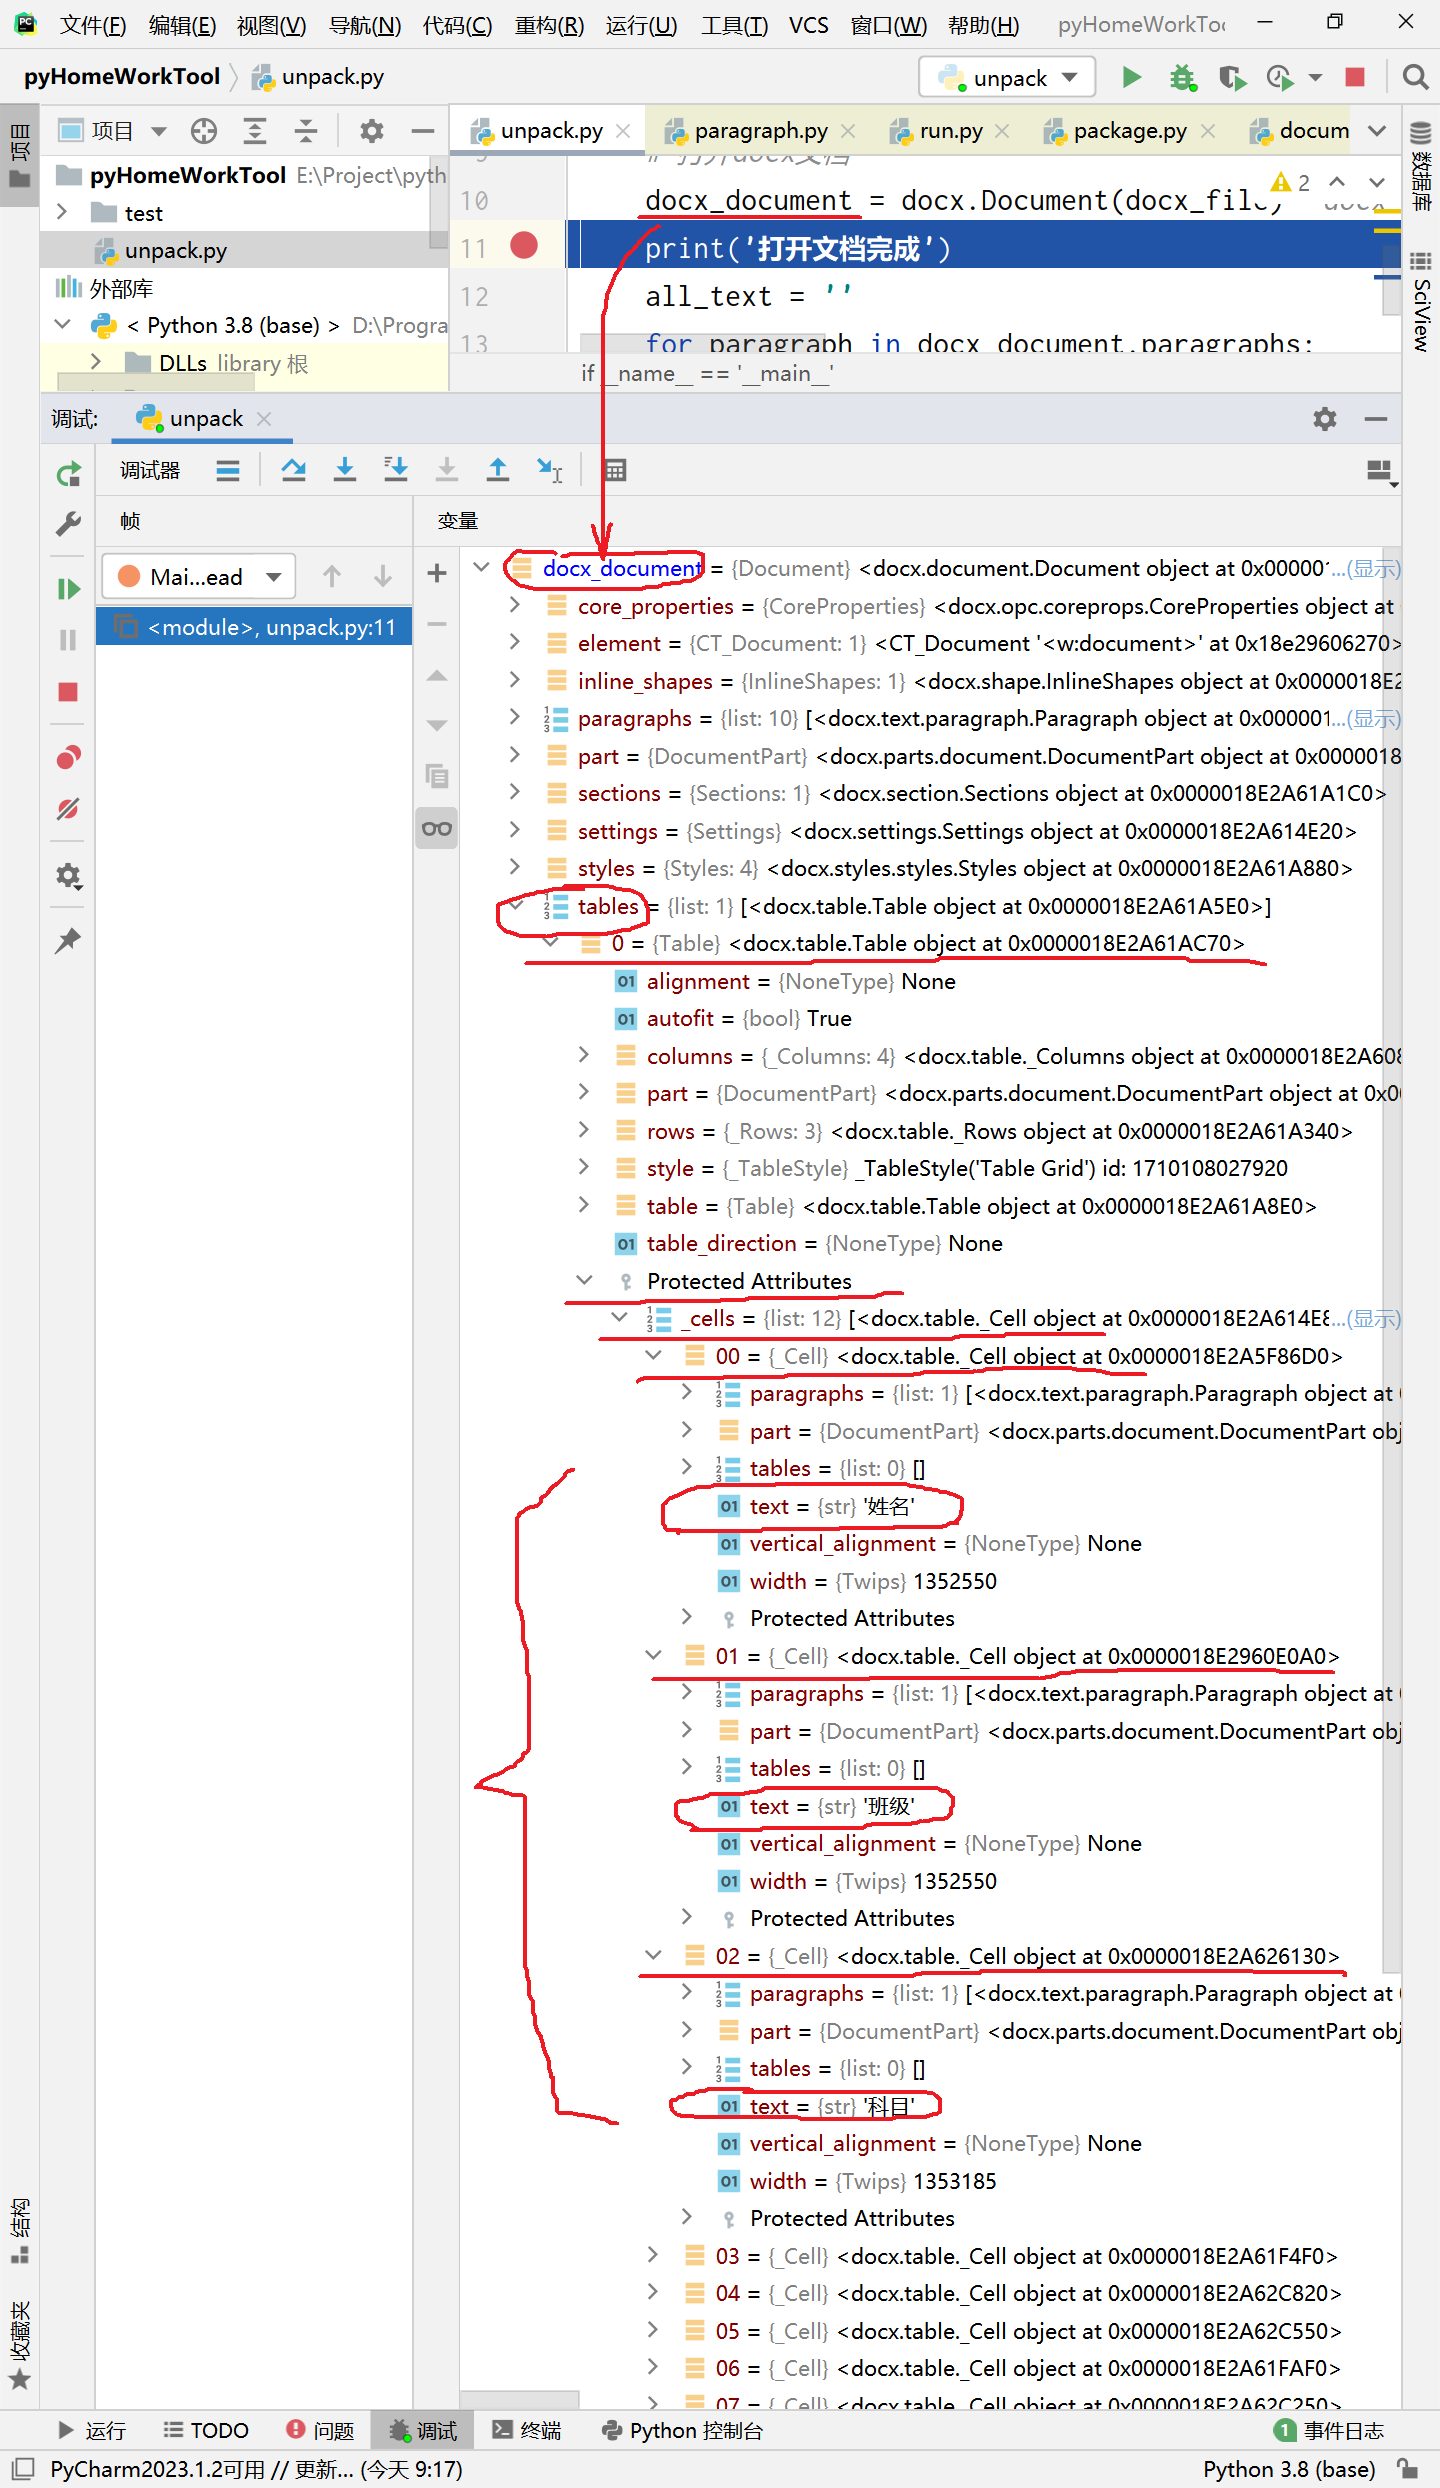
Task: Expand paragraphs list variable
Action: 514,717
